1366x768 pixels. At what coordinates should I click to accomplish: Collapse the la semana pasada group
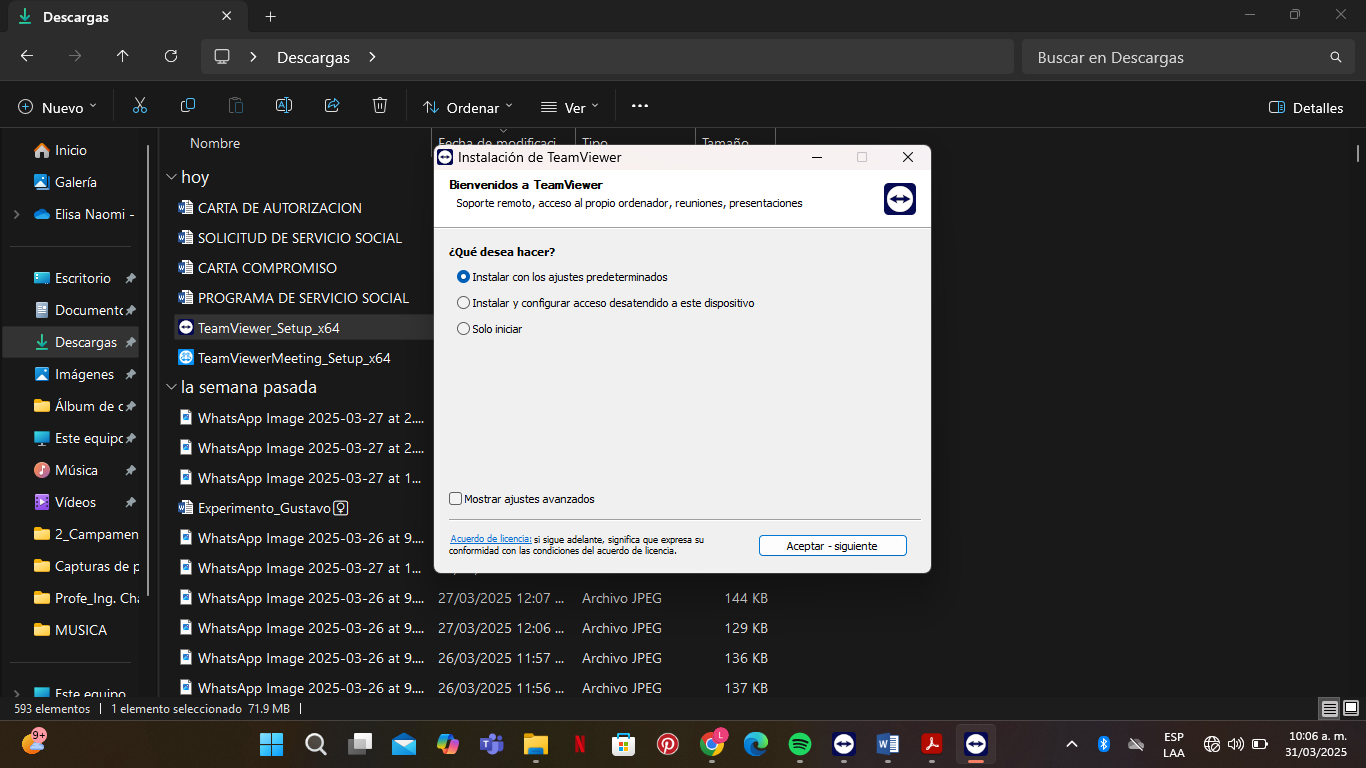click(x=171, y=388)
